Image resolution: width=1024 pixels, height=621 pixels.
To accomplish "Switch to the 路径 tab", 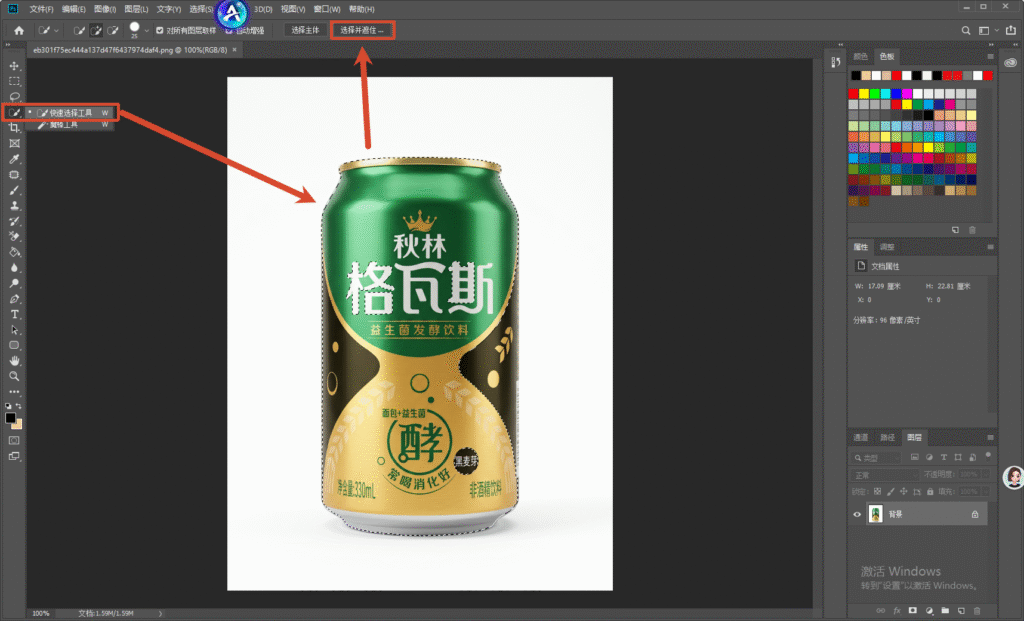I will click(888, 438).
